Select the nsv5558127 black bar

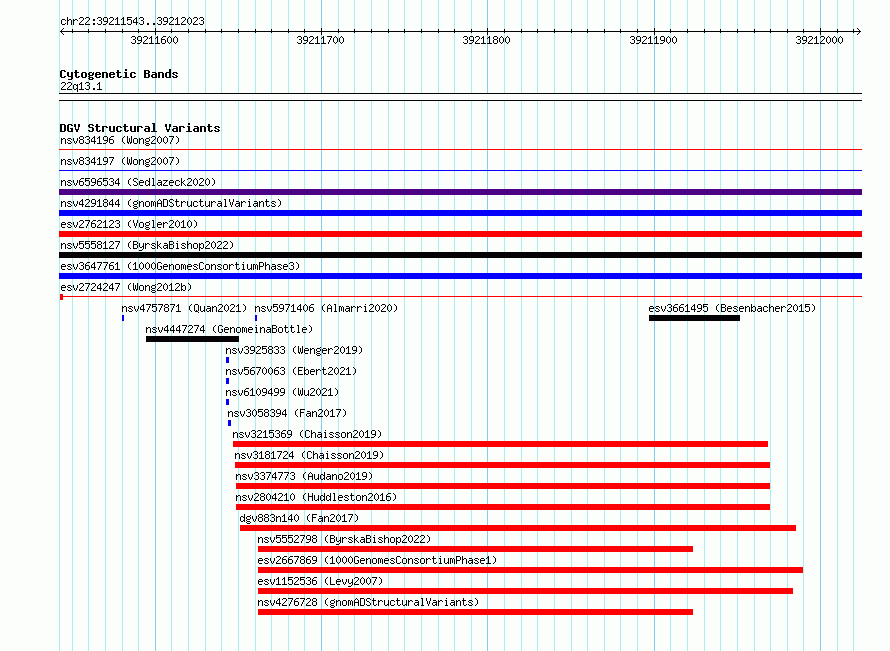pyautogui.click(x=460, y=255)
